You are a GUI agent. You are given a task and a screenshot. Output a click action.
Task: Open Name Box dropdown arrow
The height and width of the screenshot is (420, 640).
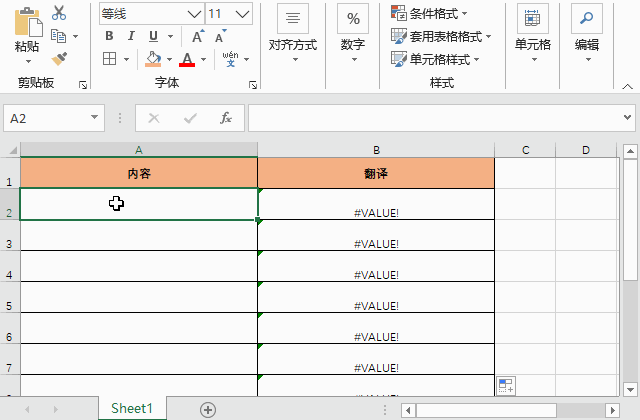pos(95,118)
